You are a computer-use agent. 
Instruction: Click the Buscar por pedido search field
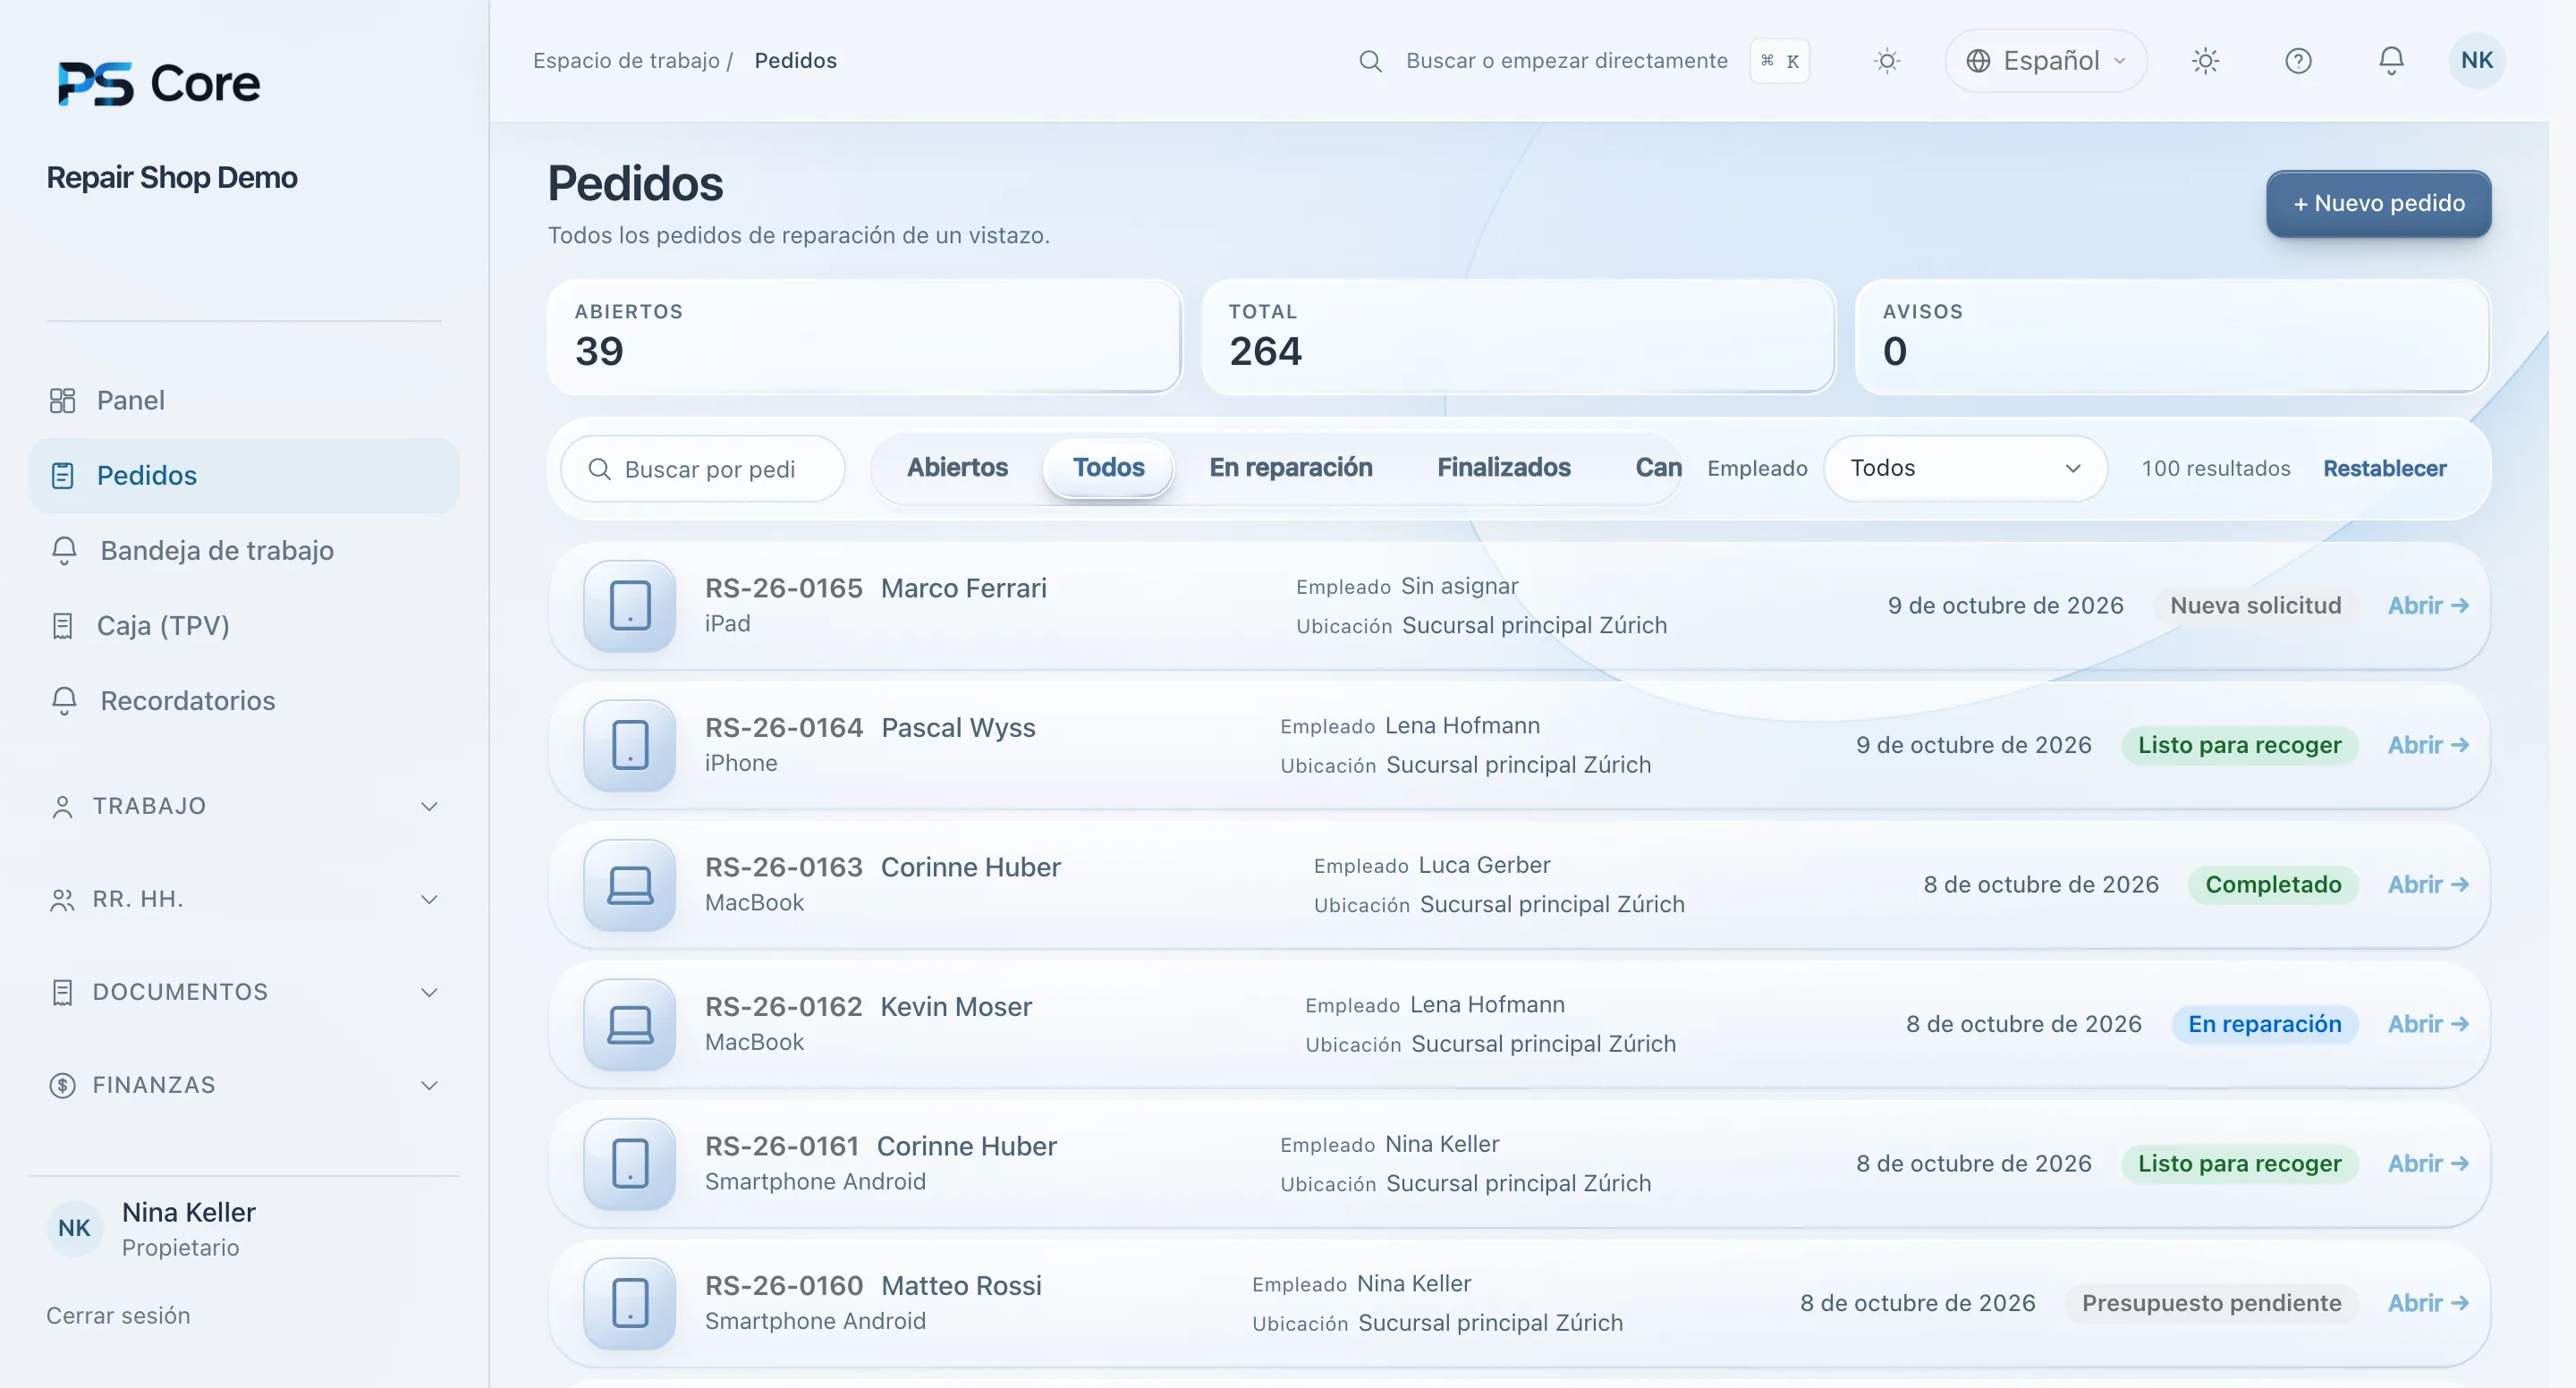703,469
